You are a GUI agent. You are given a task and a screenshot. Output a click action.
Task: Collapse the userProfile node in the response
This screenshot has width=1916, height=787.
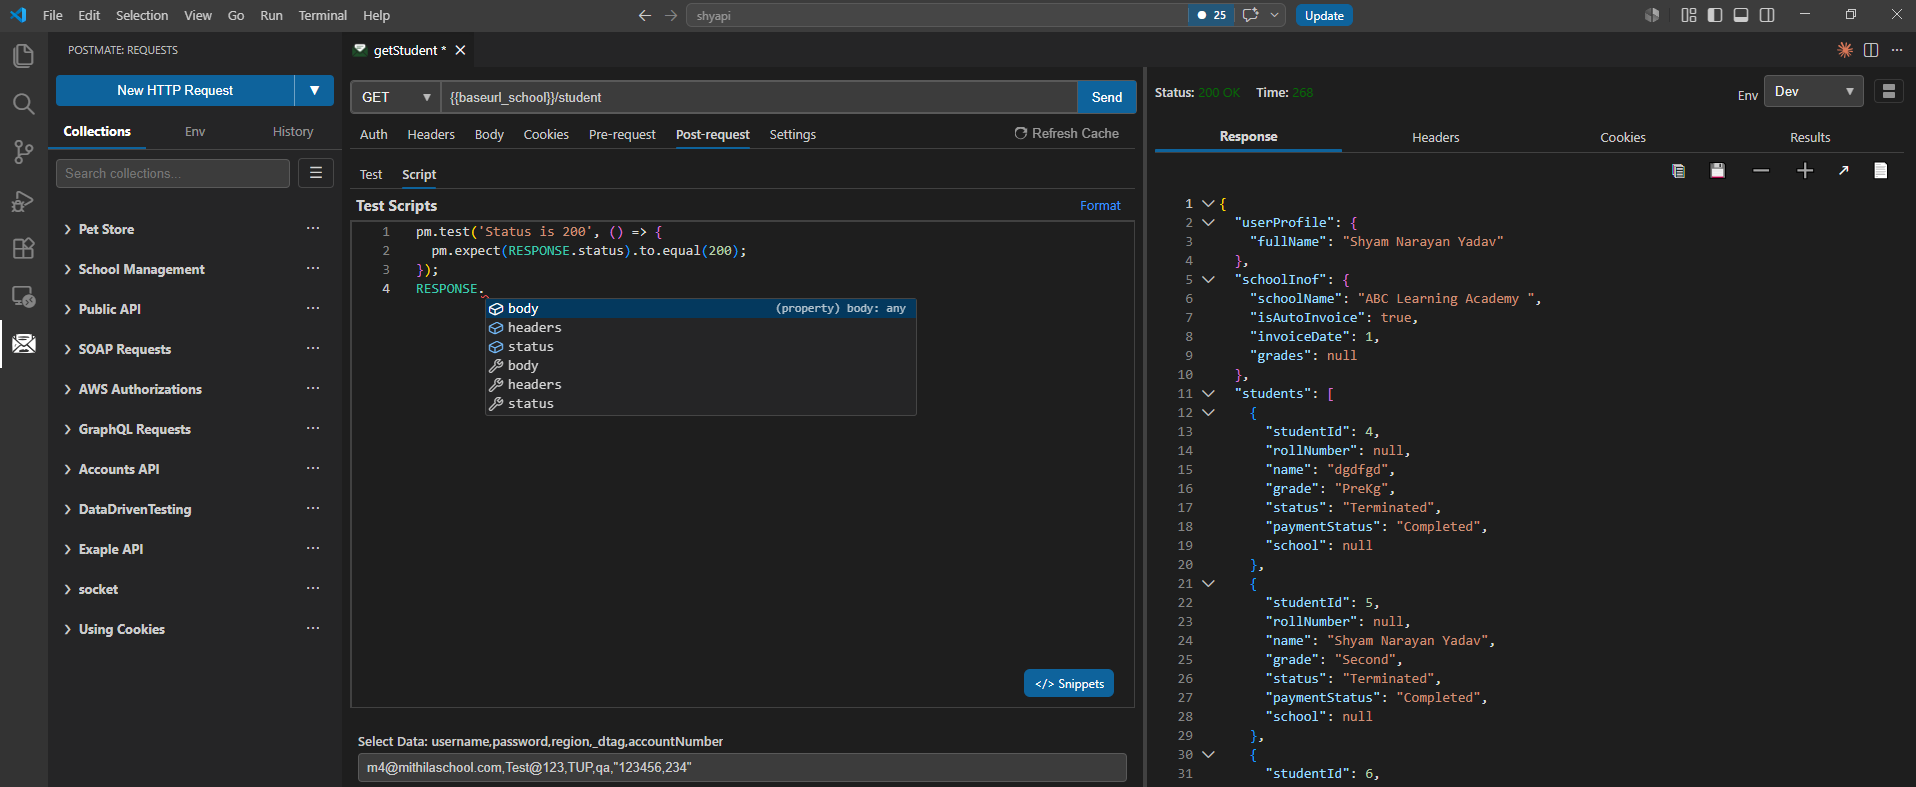(x=1208, y=222)
